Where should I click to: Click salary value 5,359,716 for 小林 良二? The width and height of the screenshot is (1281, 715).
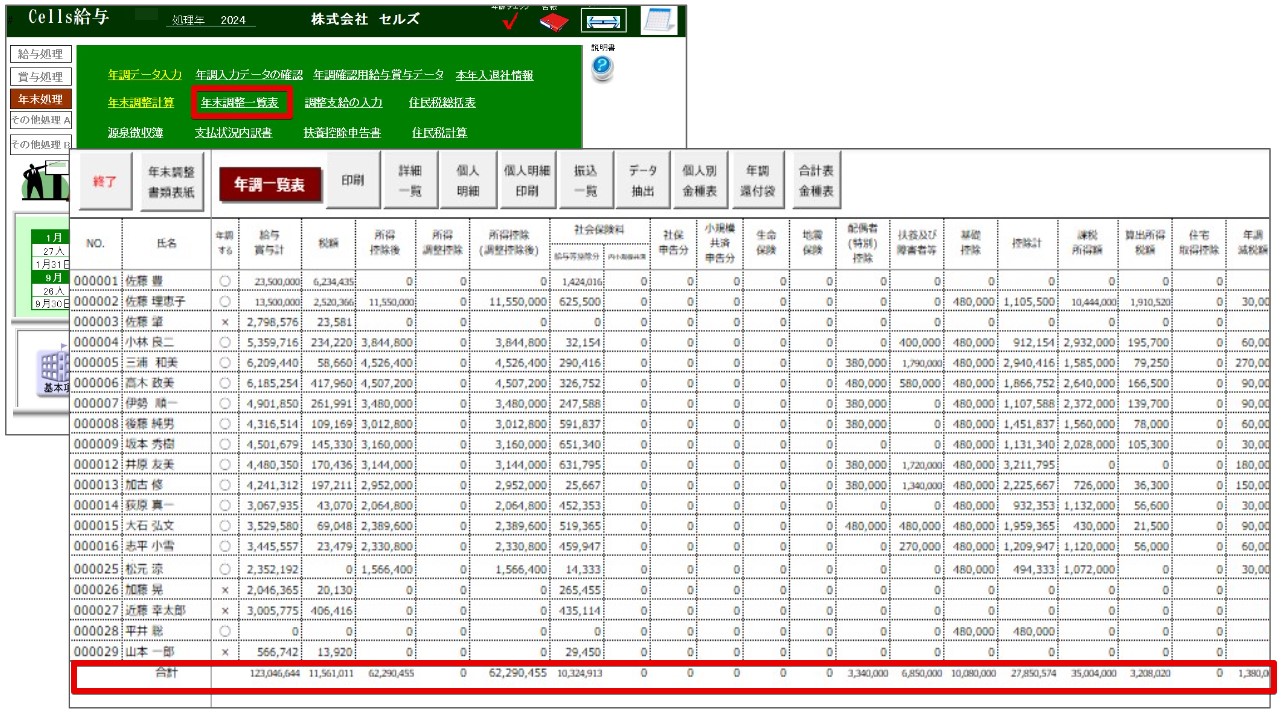pyautogui.click(x=272, y=342)
